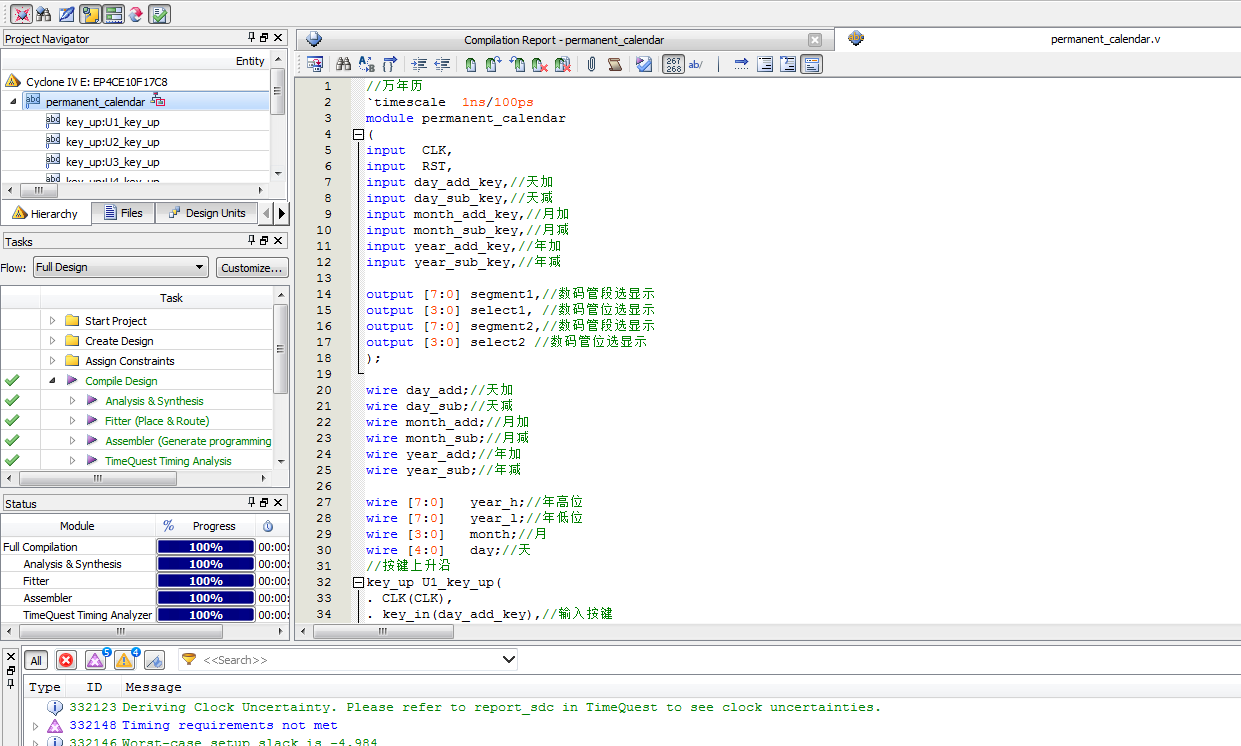Collapse the permanent_calendar hierarchy node

[x=13, y=102]
